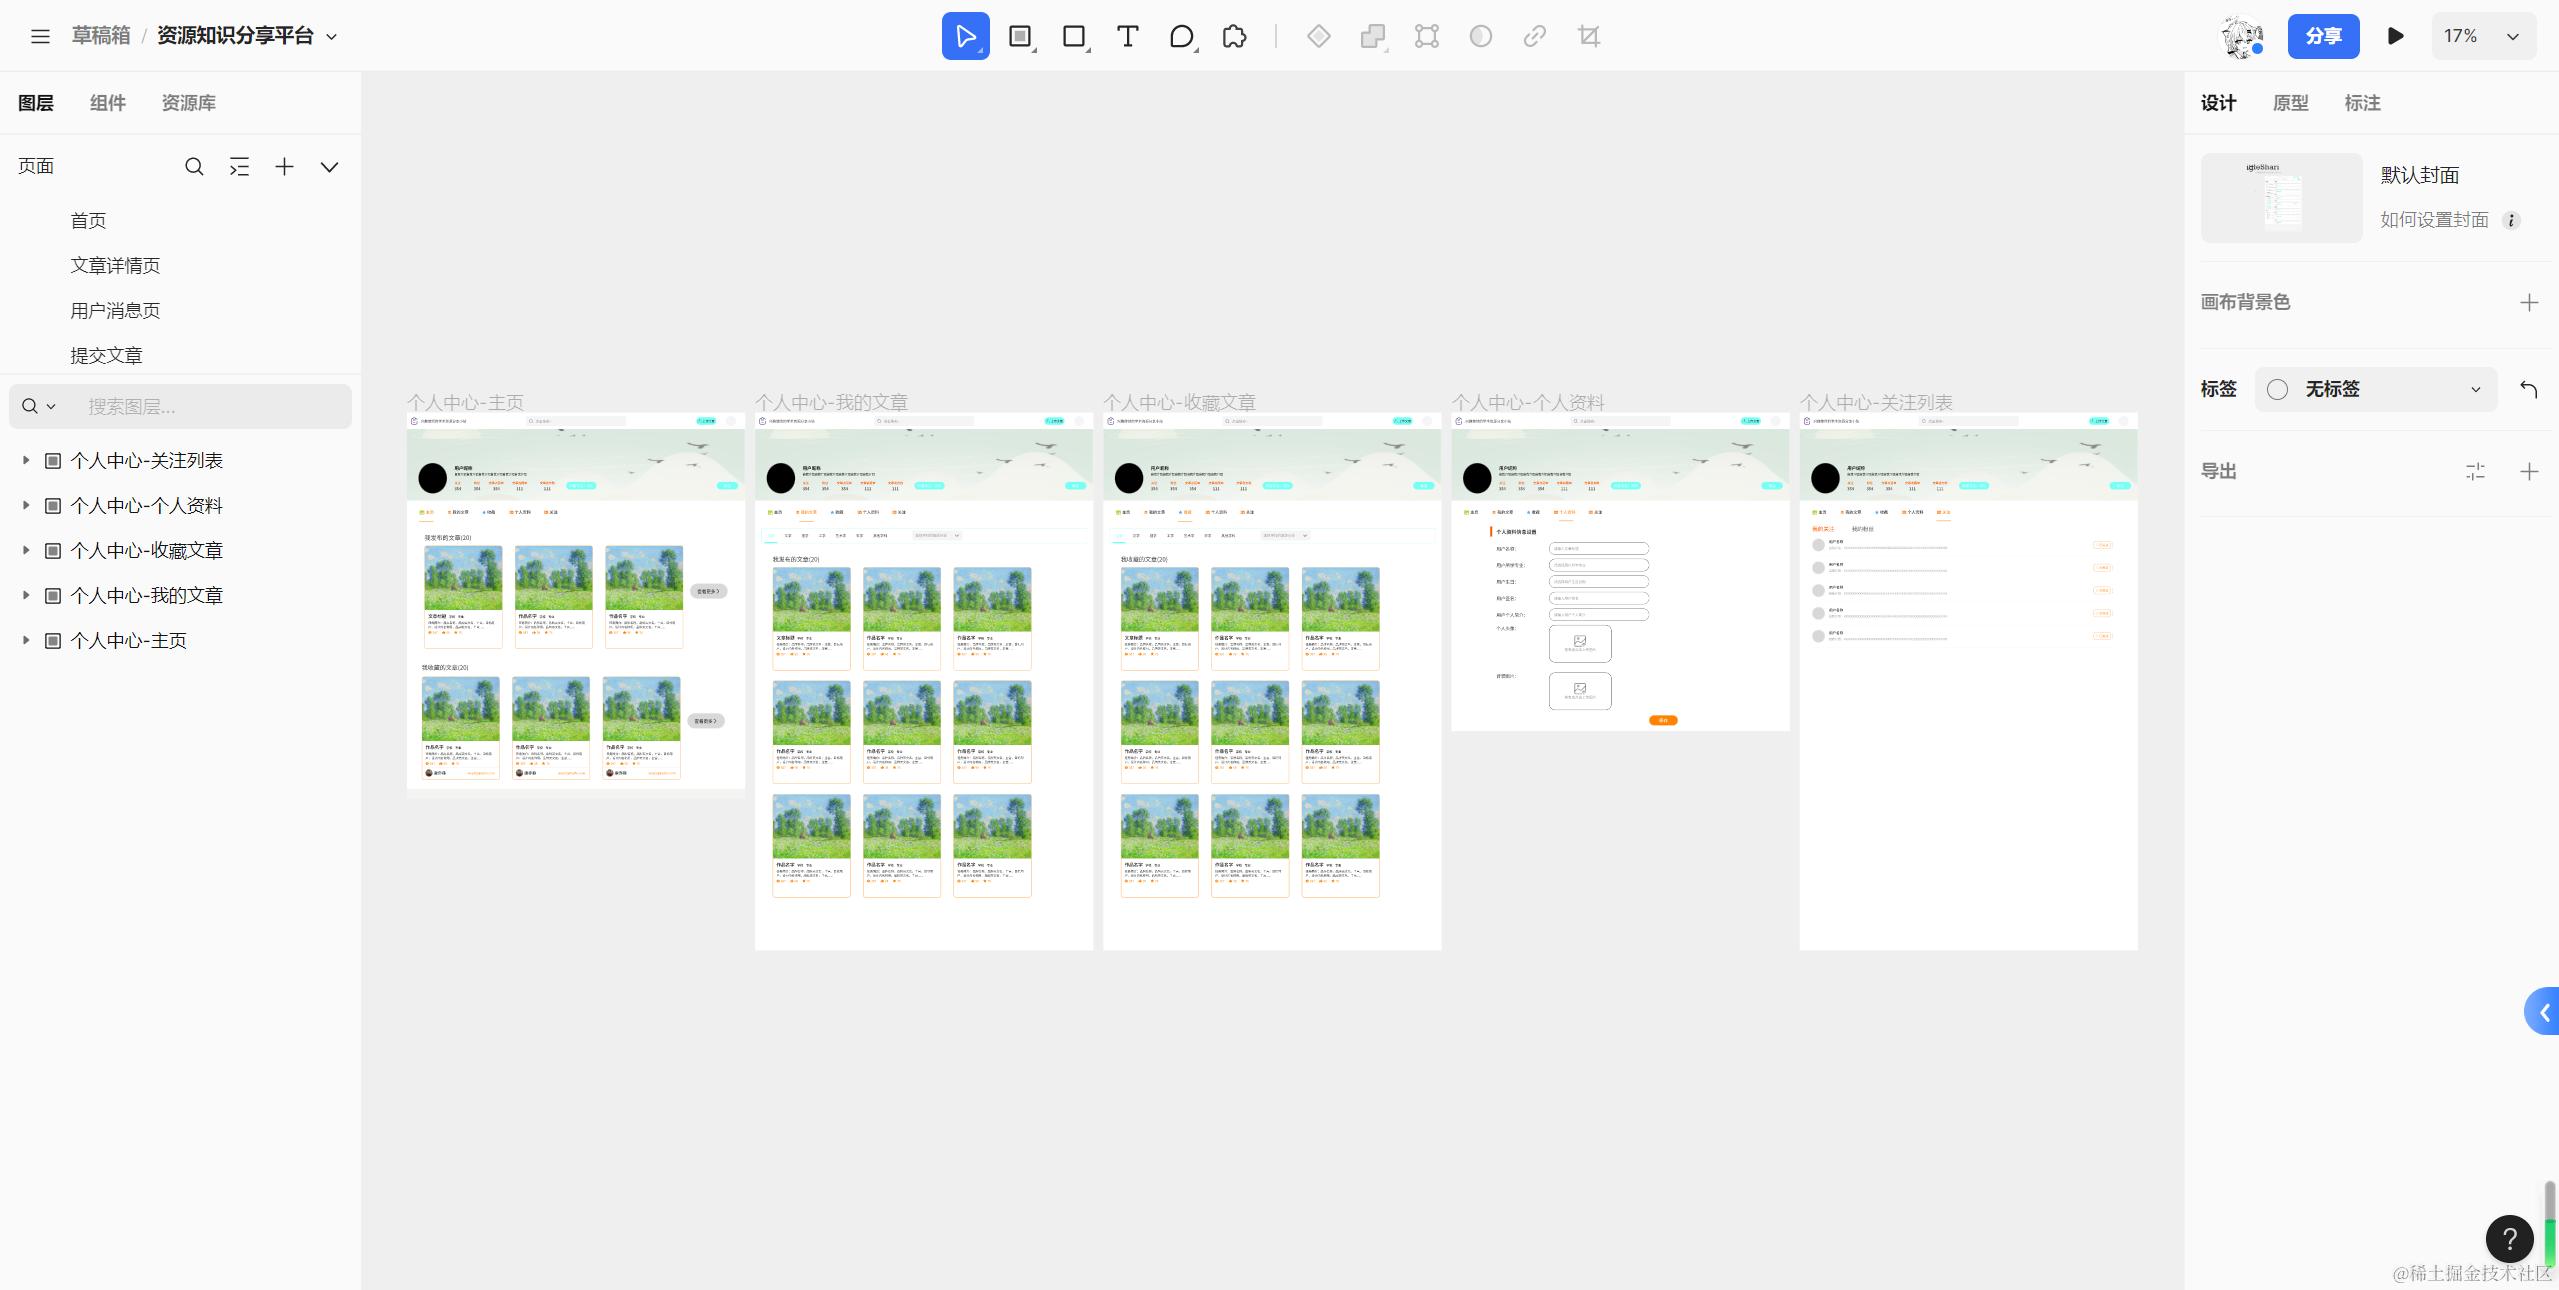Open the hamburger main menu
2559x1290 pixels.
[40, 37]
